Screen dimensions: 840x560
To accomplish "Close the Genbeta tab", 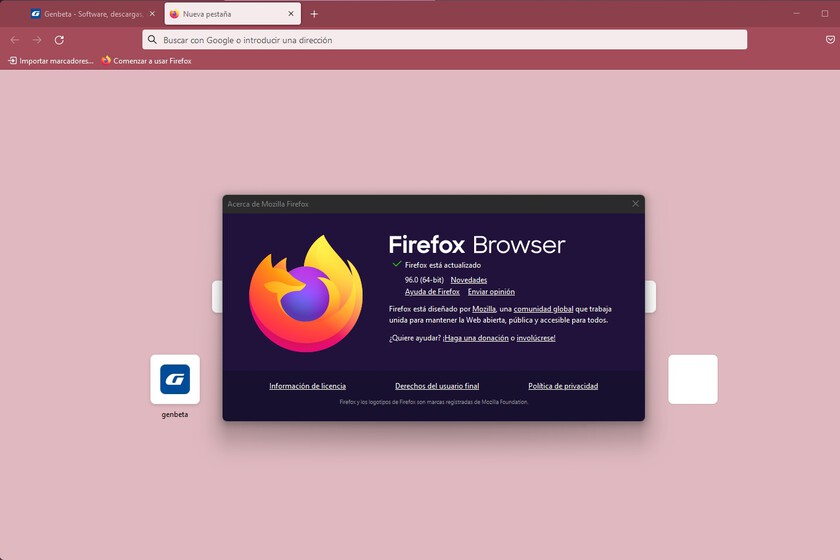I will (152, 14).
